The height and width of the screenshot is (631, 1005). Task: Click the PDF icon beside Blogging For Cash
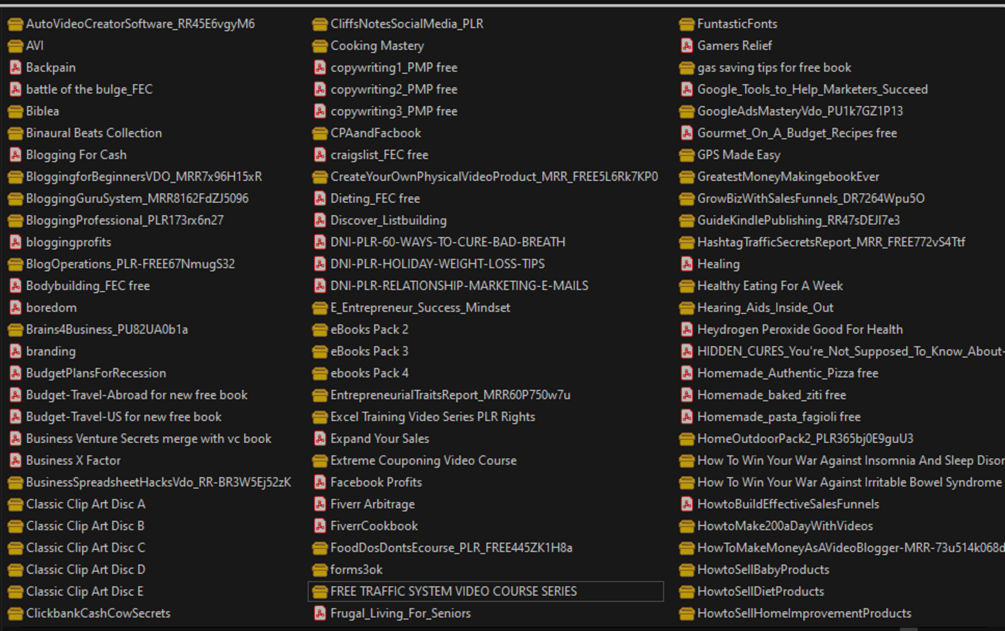click(x=15, y=155)
